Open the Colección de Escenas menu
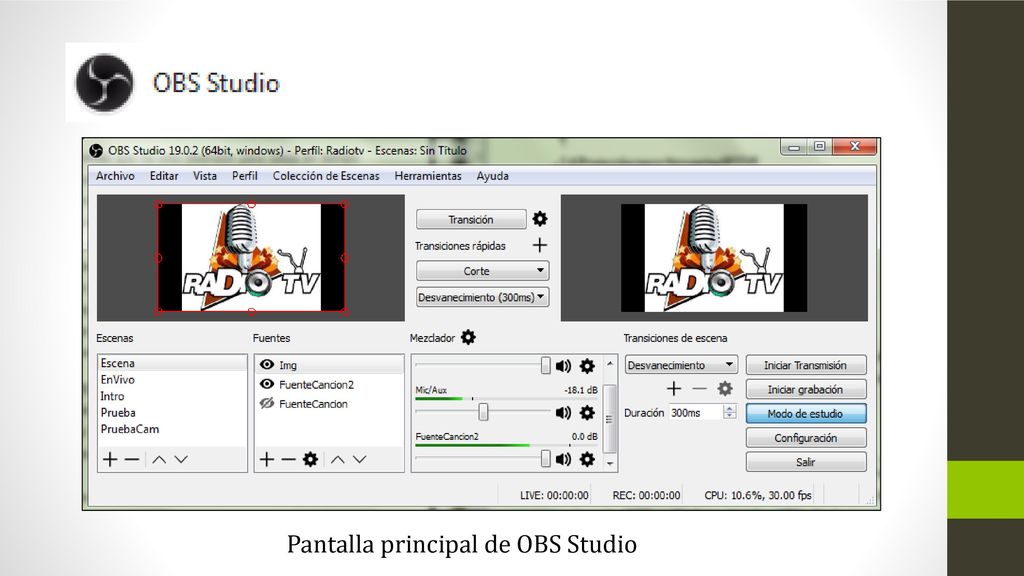Screen dimensions: 1024x576 (x=326, y=176)
